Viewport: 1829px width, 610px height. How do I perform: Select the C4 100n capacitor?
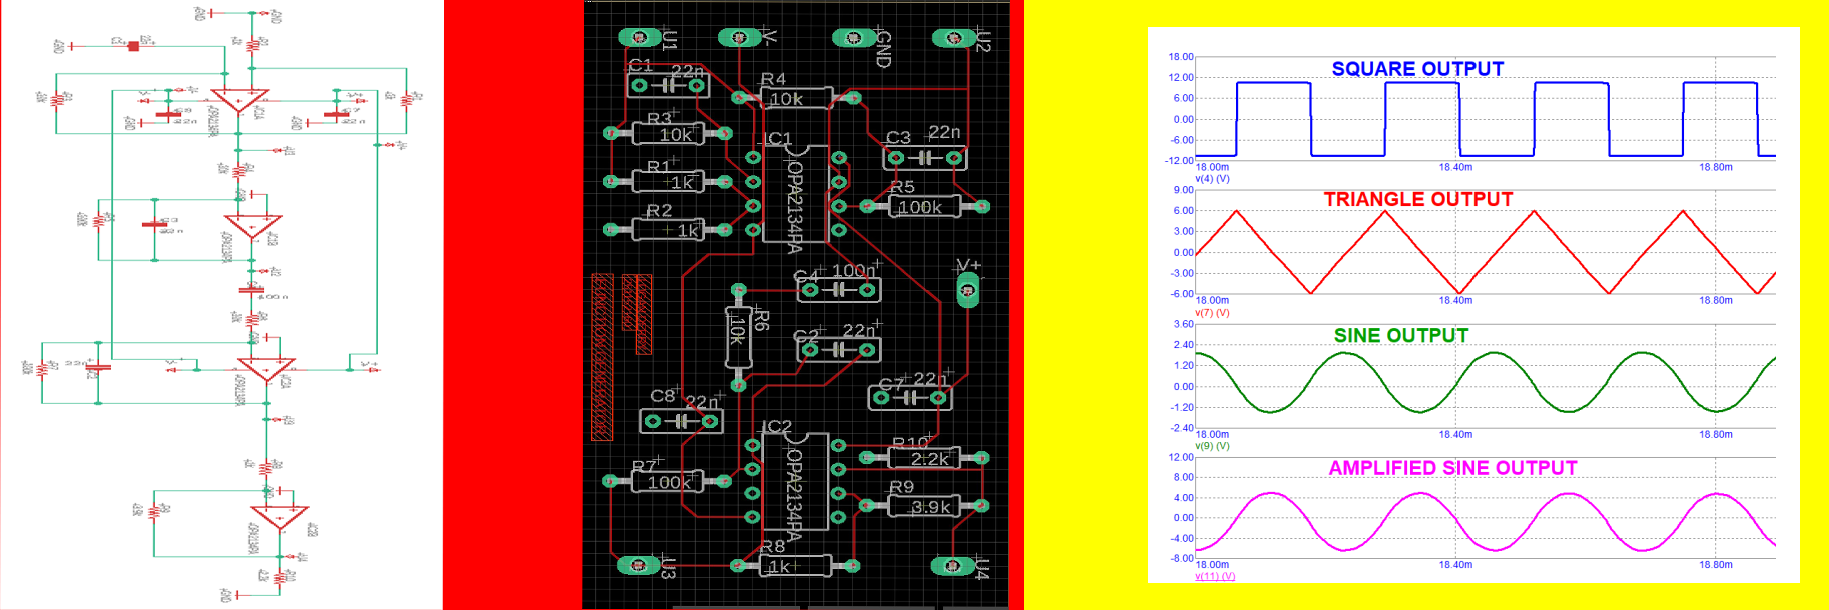(838, 290)
